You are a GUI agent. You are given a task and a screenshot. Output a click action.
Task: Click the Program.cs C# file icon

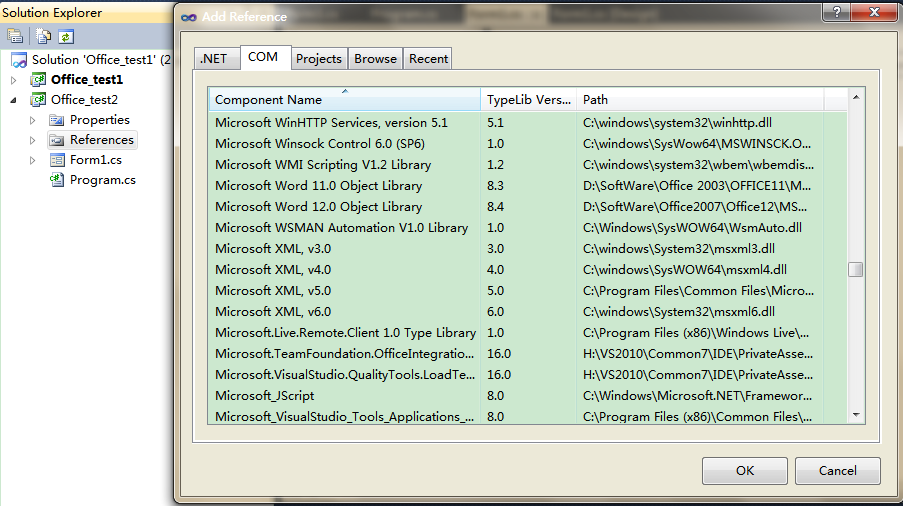click(x=56, y=180)
